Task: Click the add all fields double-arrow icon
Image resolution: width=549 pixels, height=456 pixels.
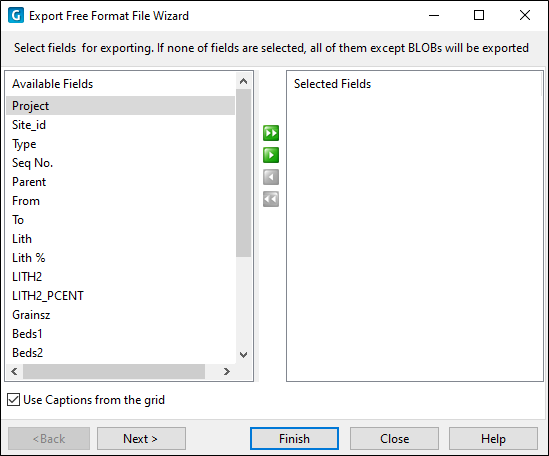Action: click(271, 133)
